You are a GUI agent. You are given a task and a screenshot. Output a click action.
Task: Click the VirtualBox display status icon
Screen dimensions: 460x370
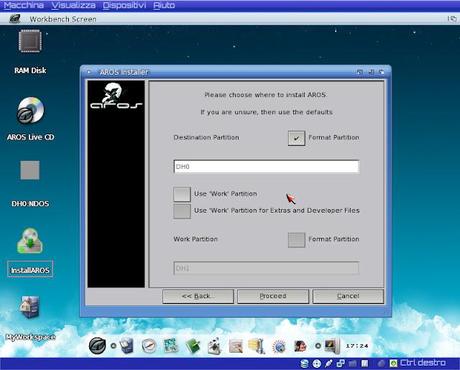(365, 363)
